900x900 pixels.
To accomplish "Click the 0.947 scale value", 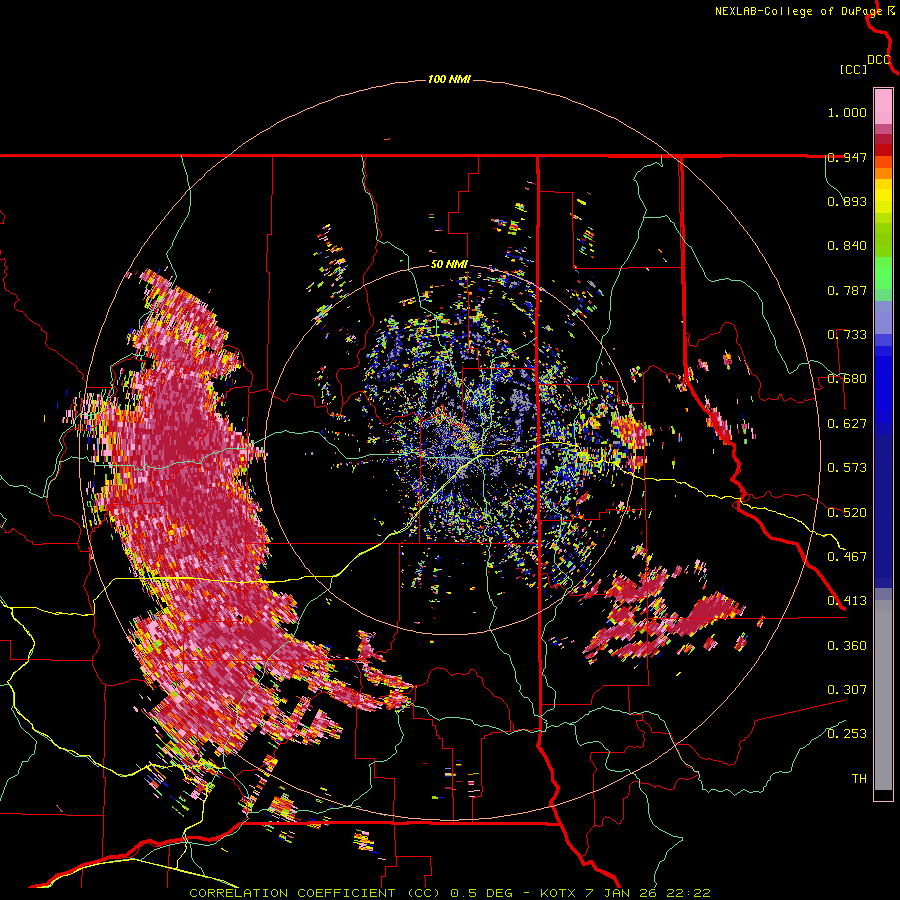I will pos(847,157).
